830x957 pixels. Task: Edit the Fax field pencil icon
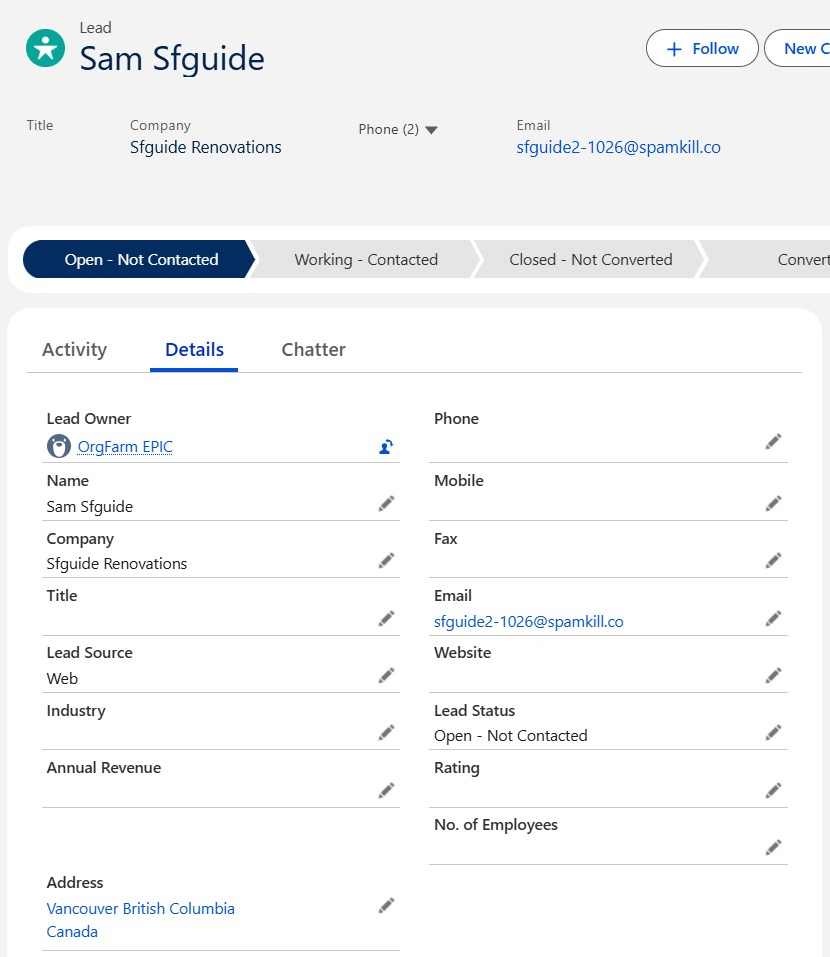(x=773, y=560)
